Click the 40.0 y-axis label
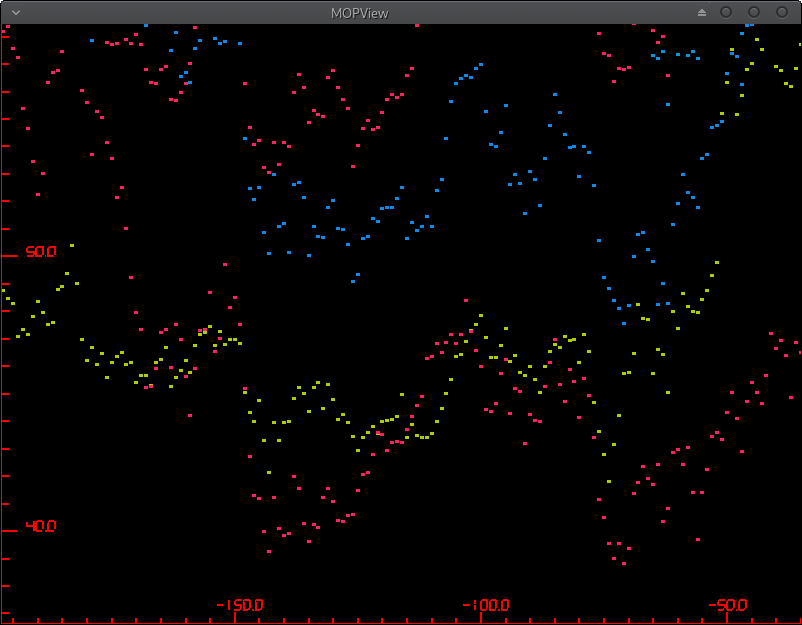Image resolution: width=802 pixels, height=625 pixels. pyautogui.click(x=39, y=527)
